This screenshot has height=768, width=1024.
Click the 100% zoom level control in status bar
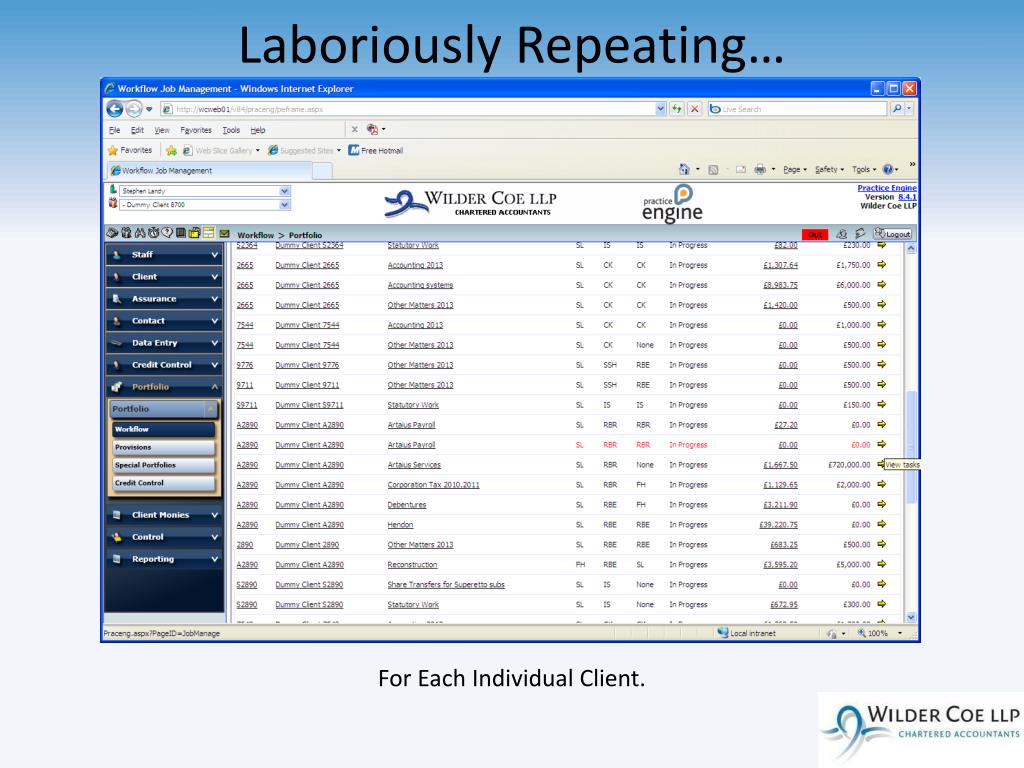[x=880, y=633]
